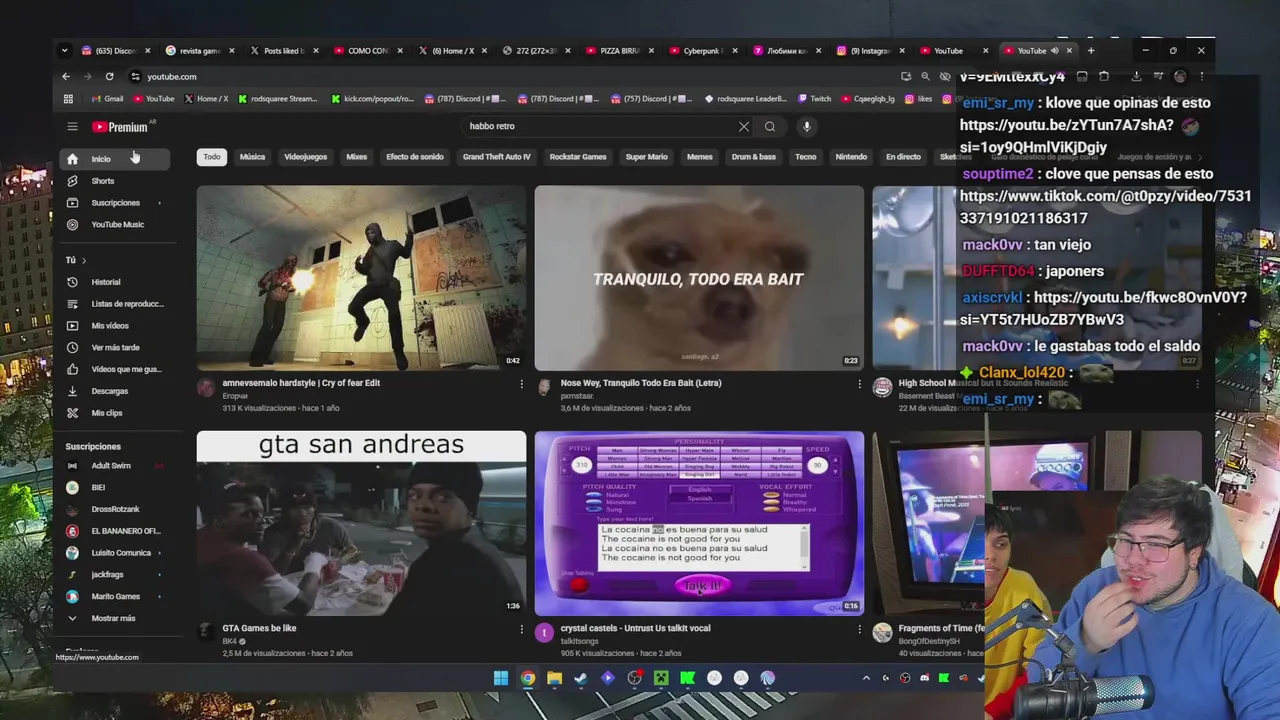Open options for Cry of fear Edit video
Image resolution: width=1280 pixels, height=720 pixels.
[x=521, y=384]
